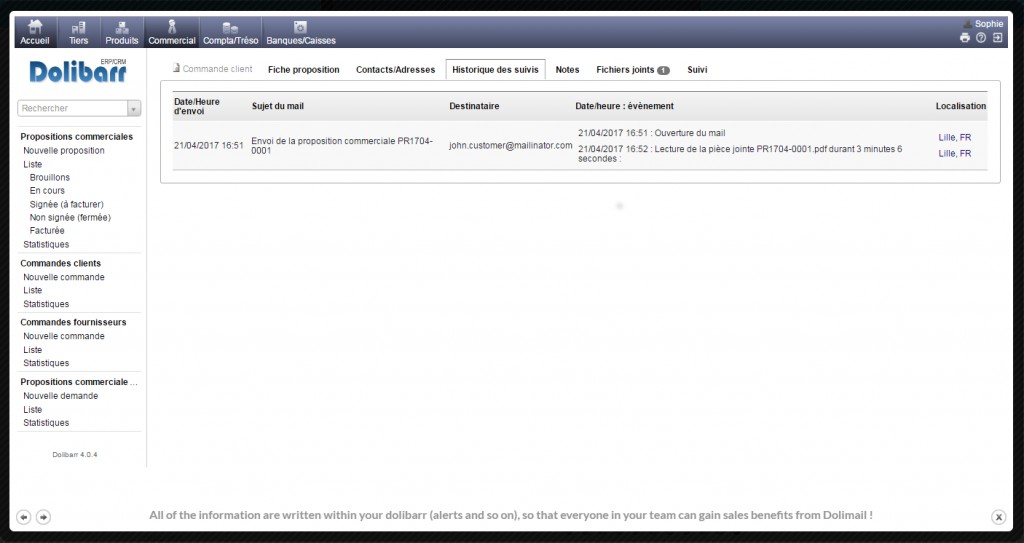Show Brouillons proposals
Image resolution: width=1024 pixels, height=543 pixels.
[50, 177]
